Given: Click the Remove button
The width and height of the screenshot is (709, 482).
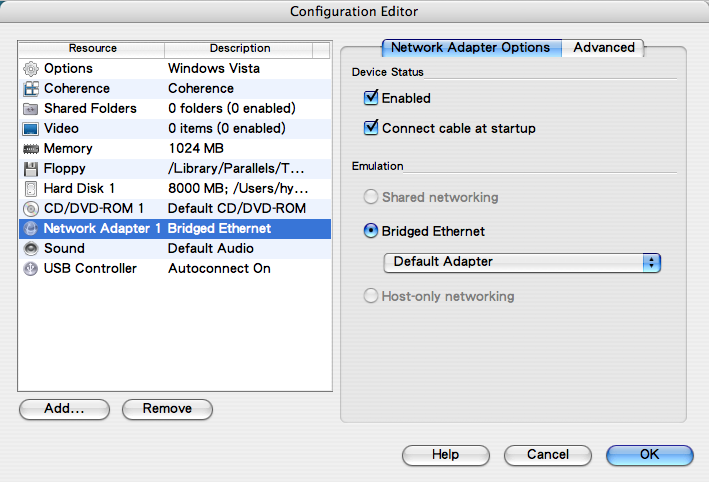Looking at the screenshot, I should pyautogui.click(x=167, y=409).
